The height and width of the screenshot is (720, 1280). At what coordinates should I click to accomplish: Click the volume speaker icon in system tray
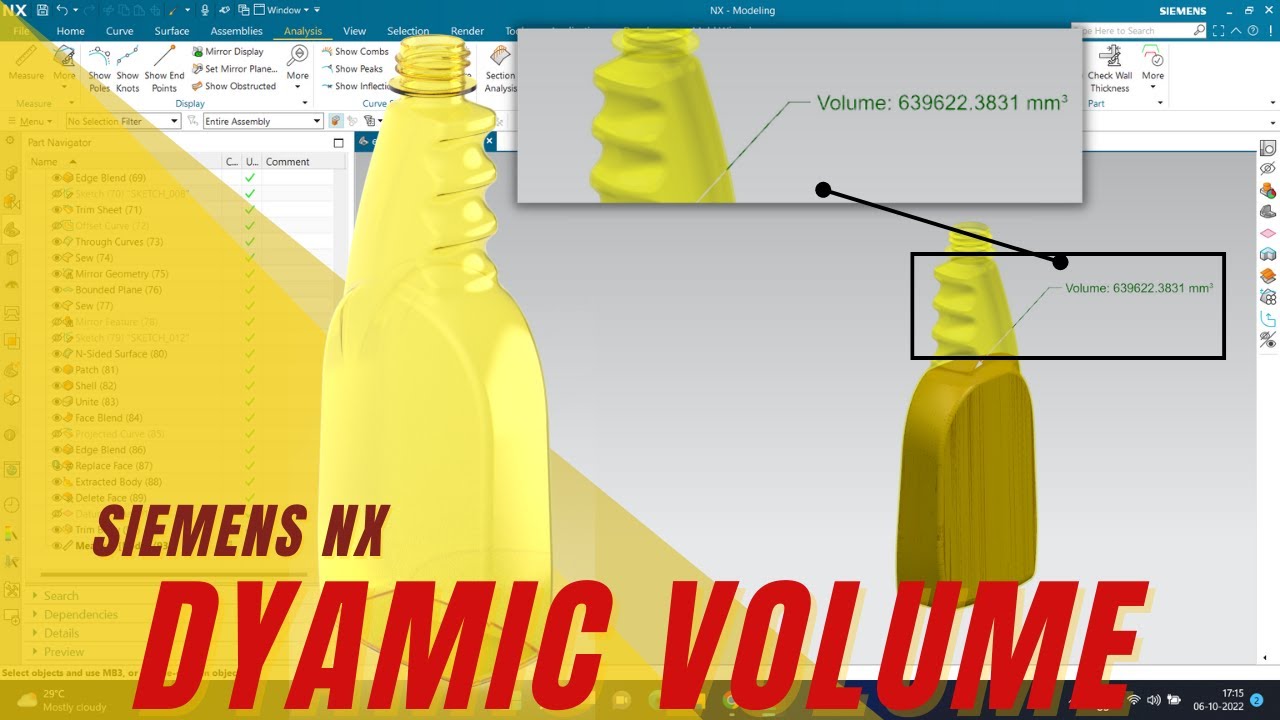click(x=1153, y=700)
